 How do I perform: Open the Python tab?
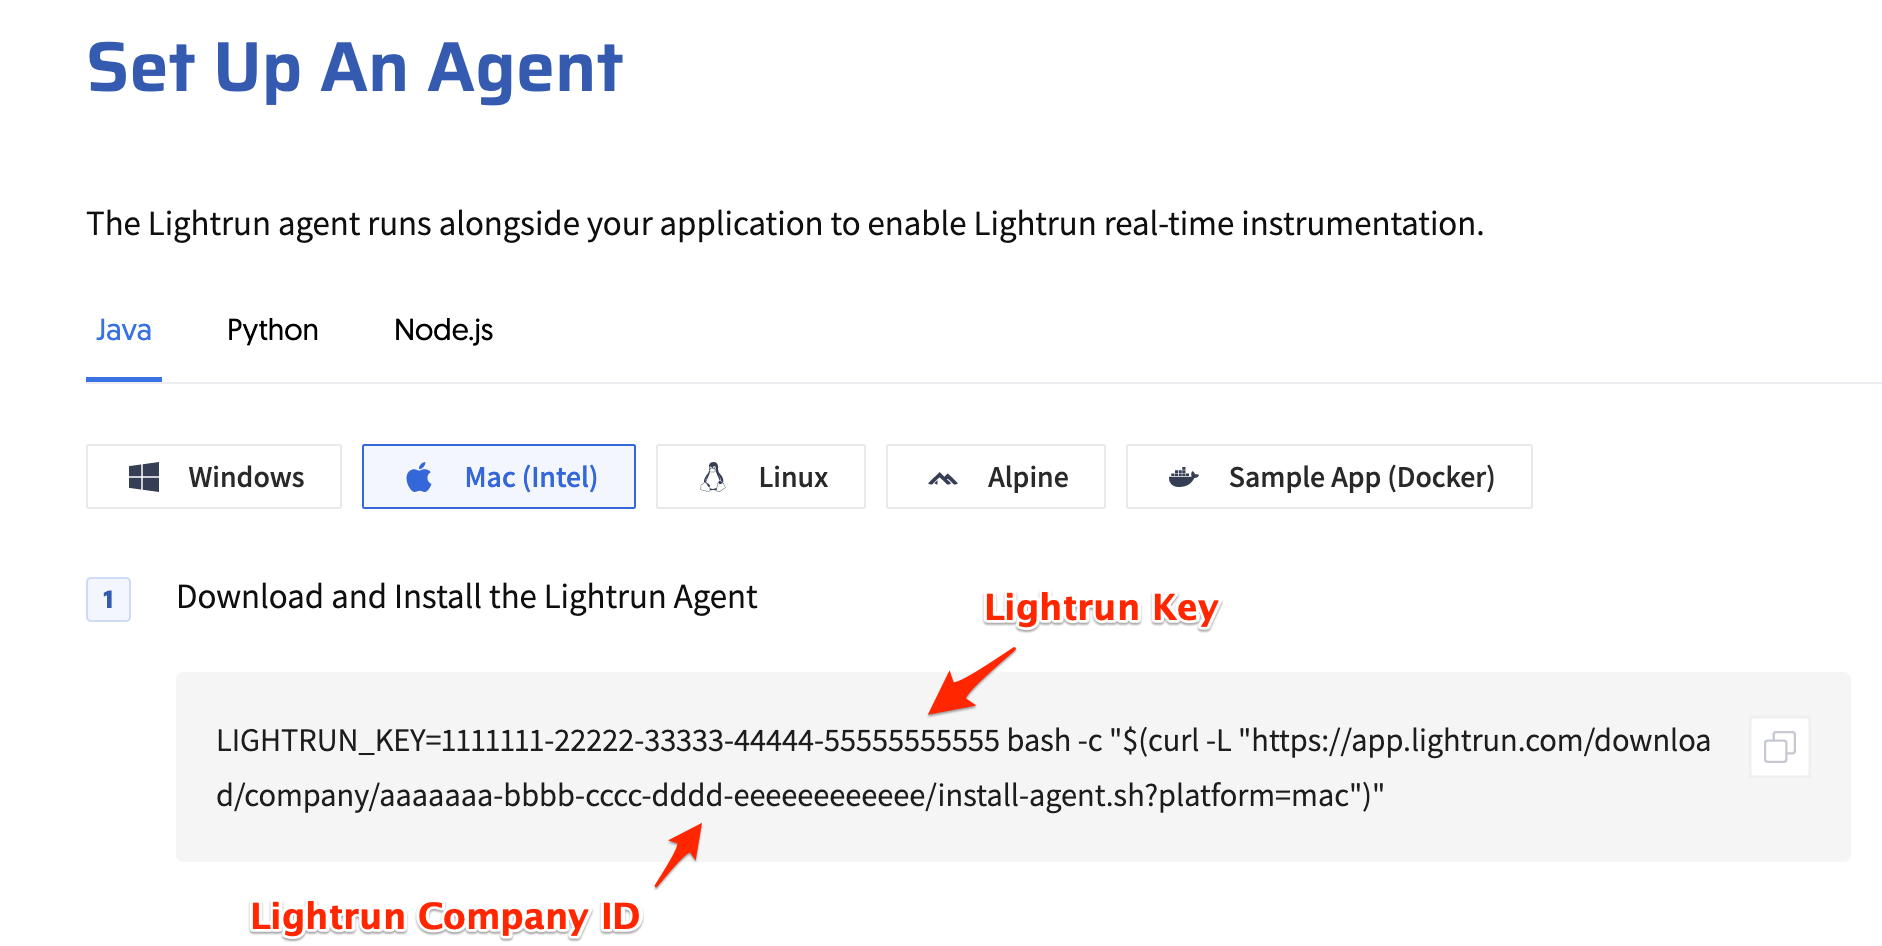point(272,330)
